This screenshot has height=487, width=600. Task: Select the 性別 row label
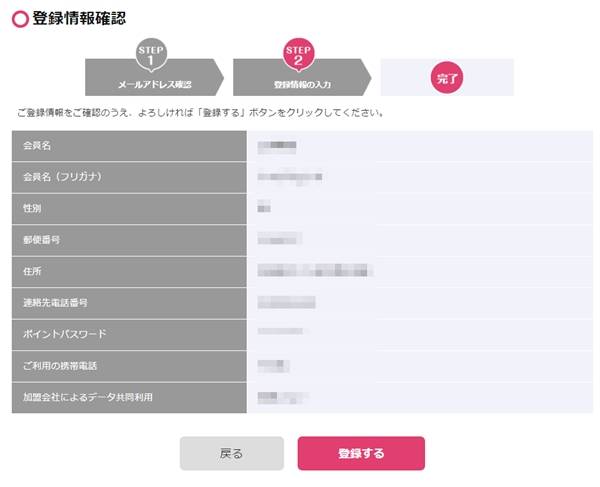click(32, 208)
